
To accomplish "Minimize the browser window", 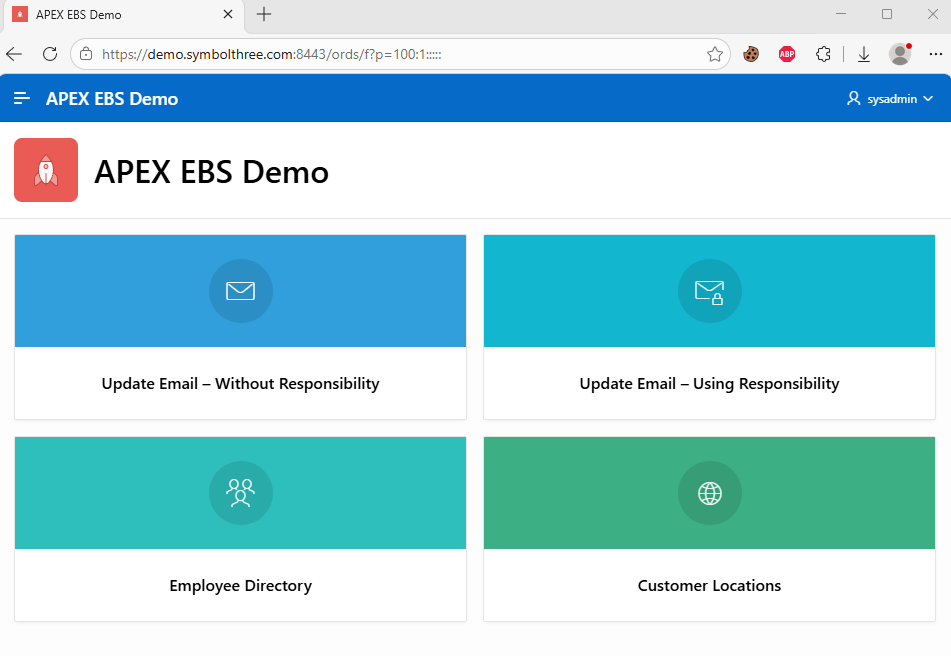I will [841, 14].
